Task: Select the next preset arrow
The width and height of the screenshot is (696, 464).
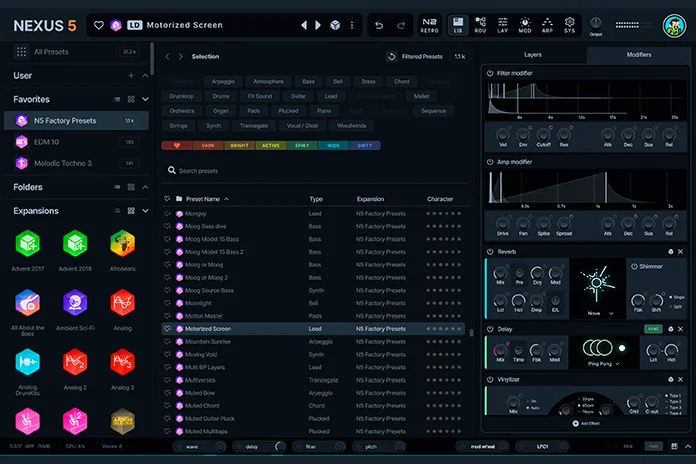Action: tap(318, 25)
